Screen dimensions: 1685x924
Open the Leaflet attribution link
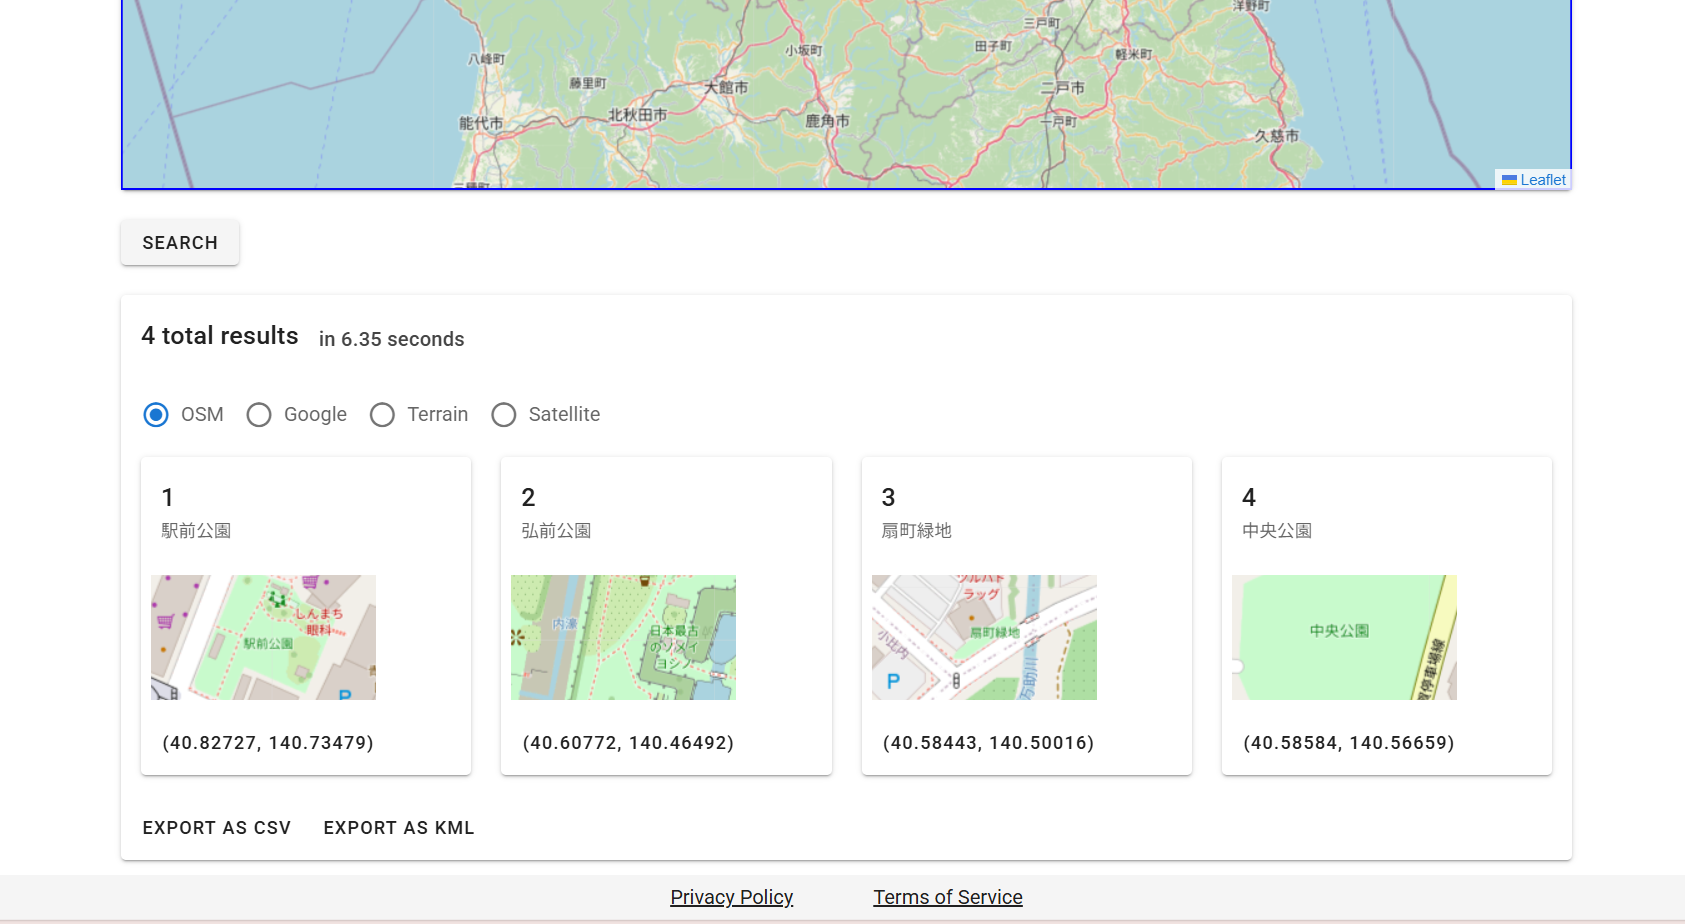coord(1543,180)
